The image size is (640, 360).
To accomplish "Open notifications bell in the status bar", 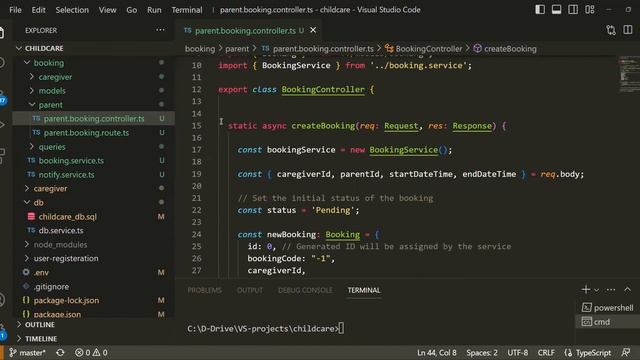I will click(x=626, y=353).
